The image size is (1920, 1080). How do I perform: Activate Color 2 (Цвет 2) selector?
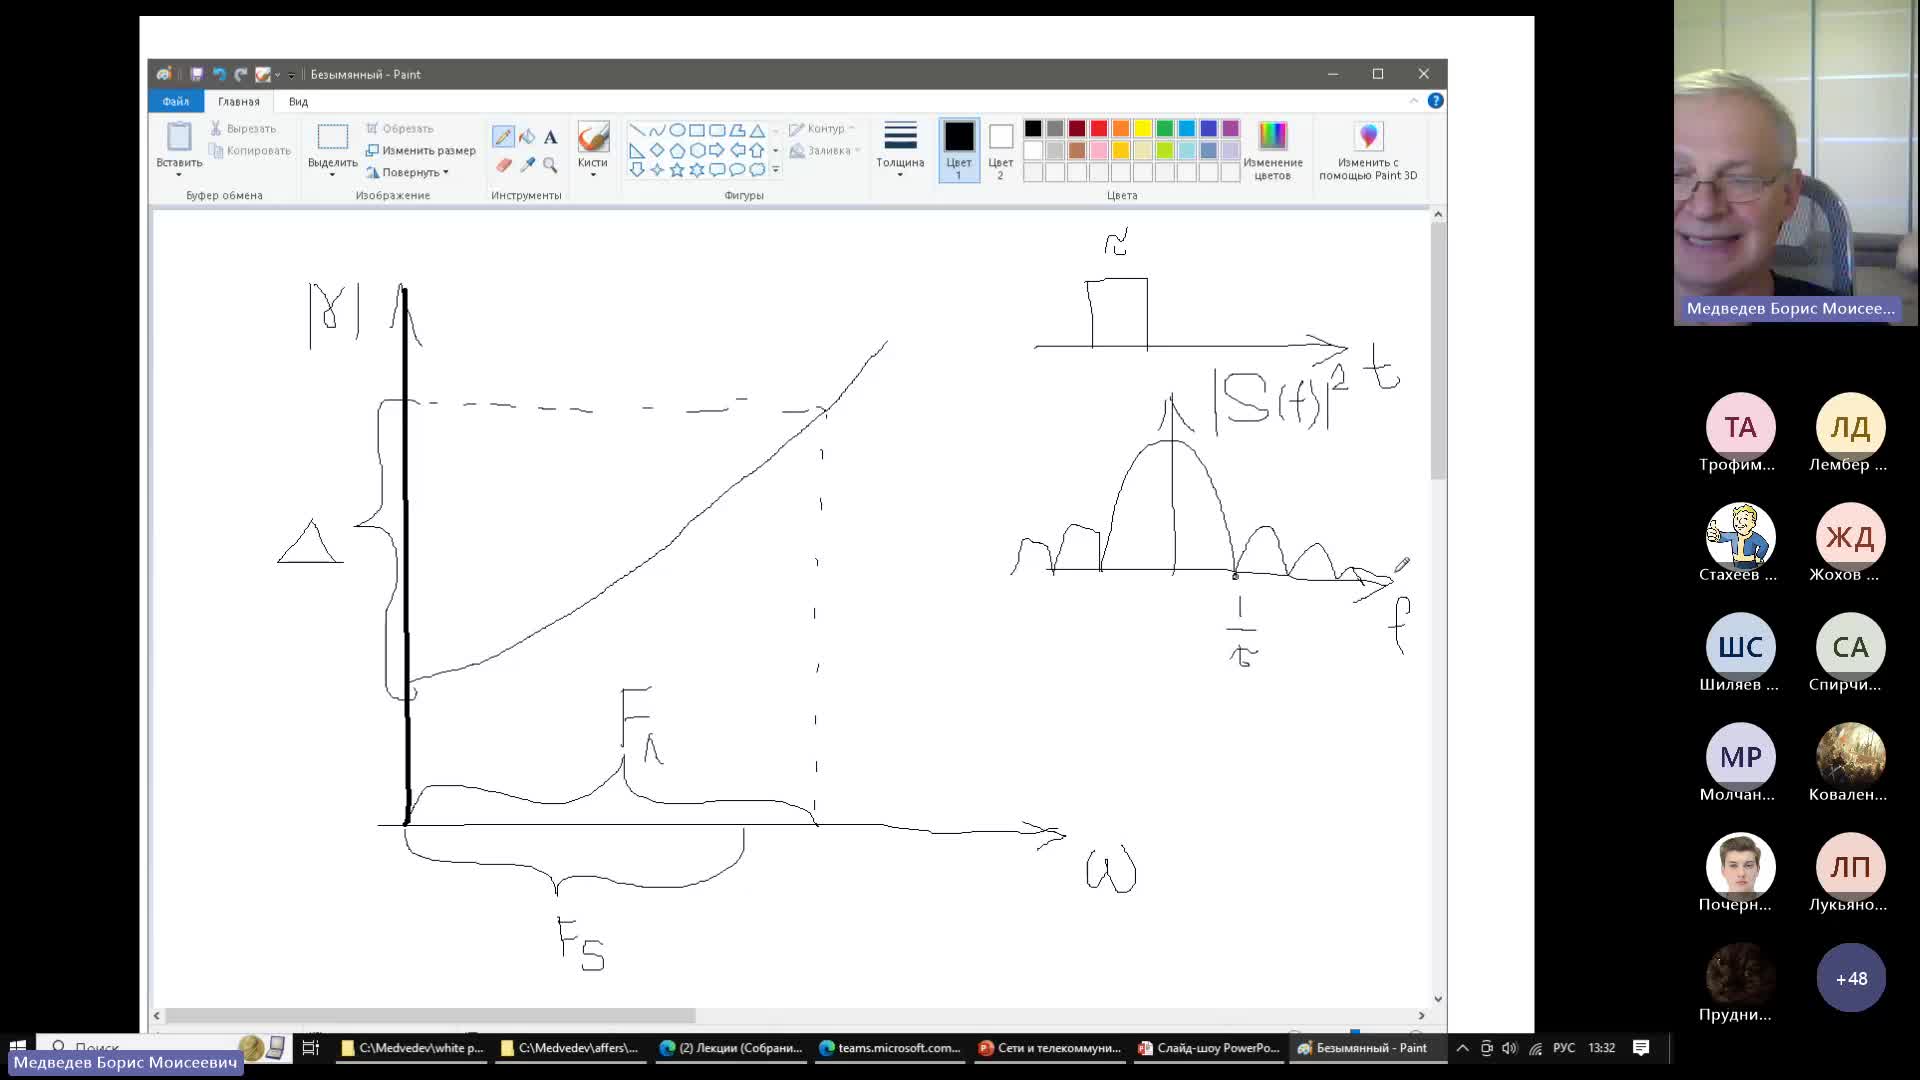pyautogui.click(x=1001, y=150)
